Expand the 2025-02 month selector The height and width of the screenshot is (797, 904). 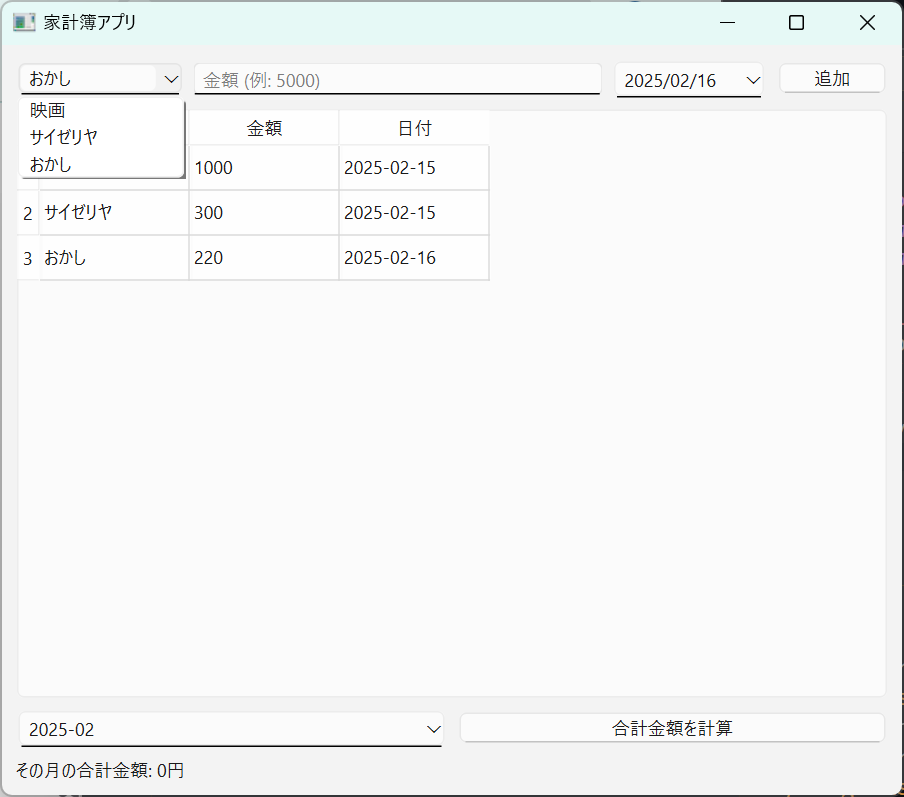433,729
